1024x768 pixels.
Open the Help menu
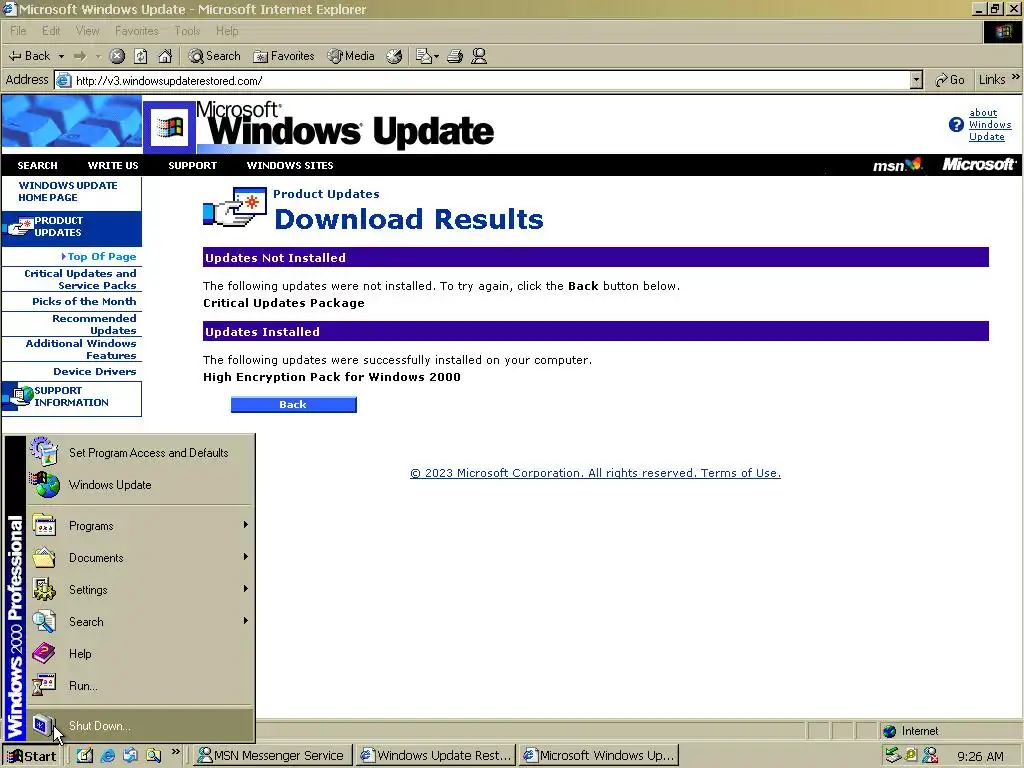[x=227, y=31]
